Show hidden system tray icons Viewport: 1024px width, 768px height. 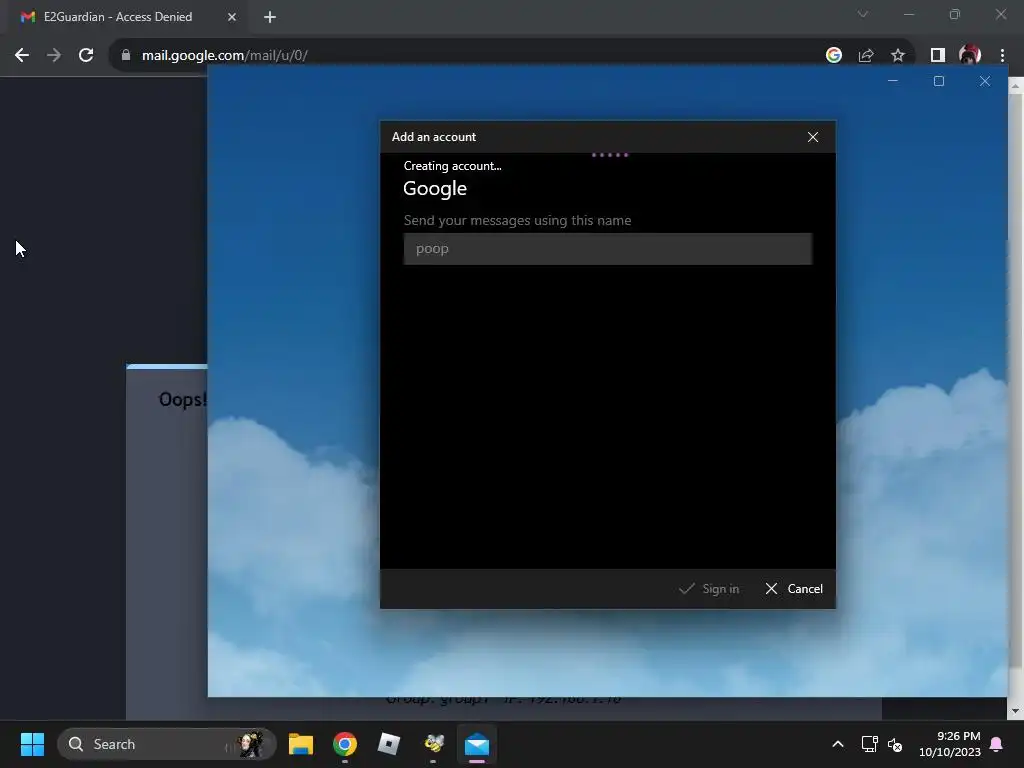point(838,744)
